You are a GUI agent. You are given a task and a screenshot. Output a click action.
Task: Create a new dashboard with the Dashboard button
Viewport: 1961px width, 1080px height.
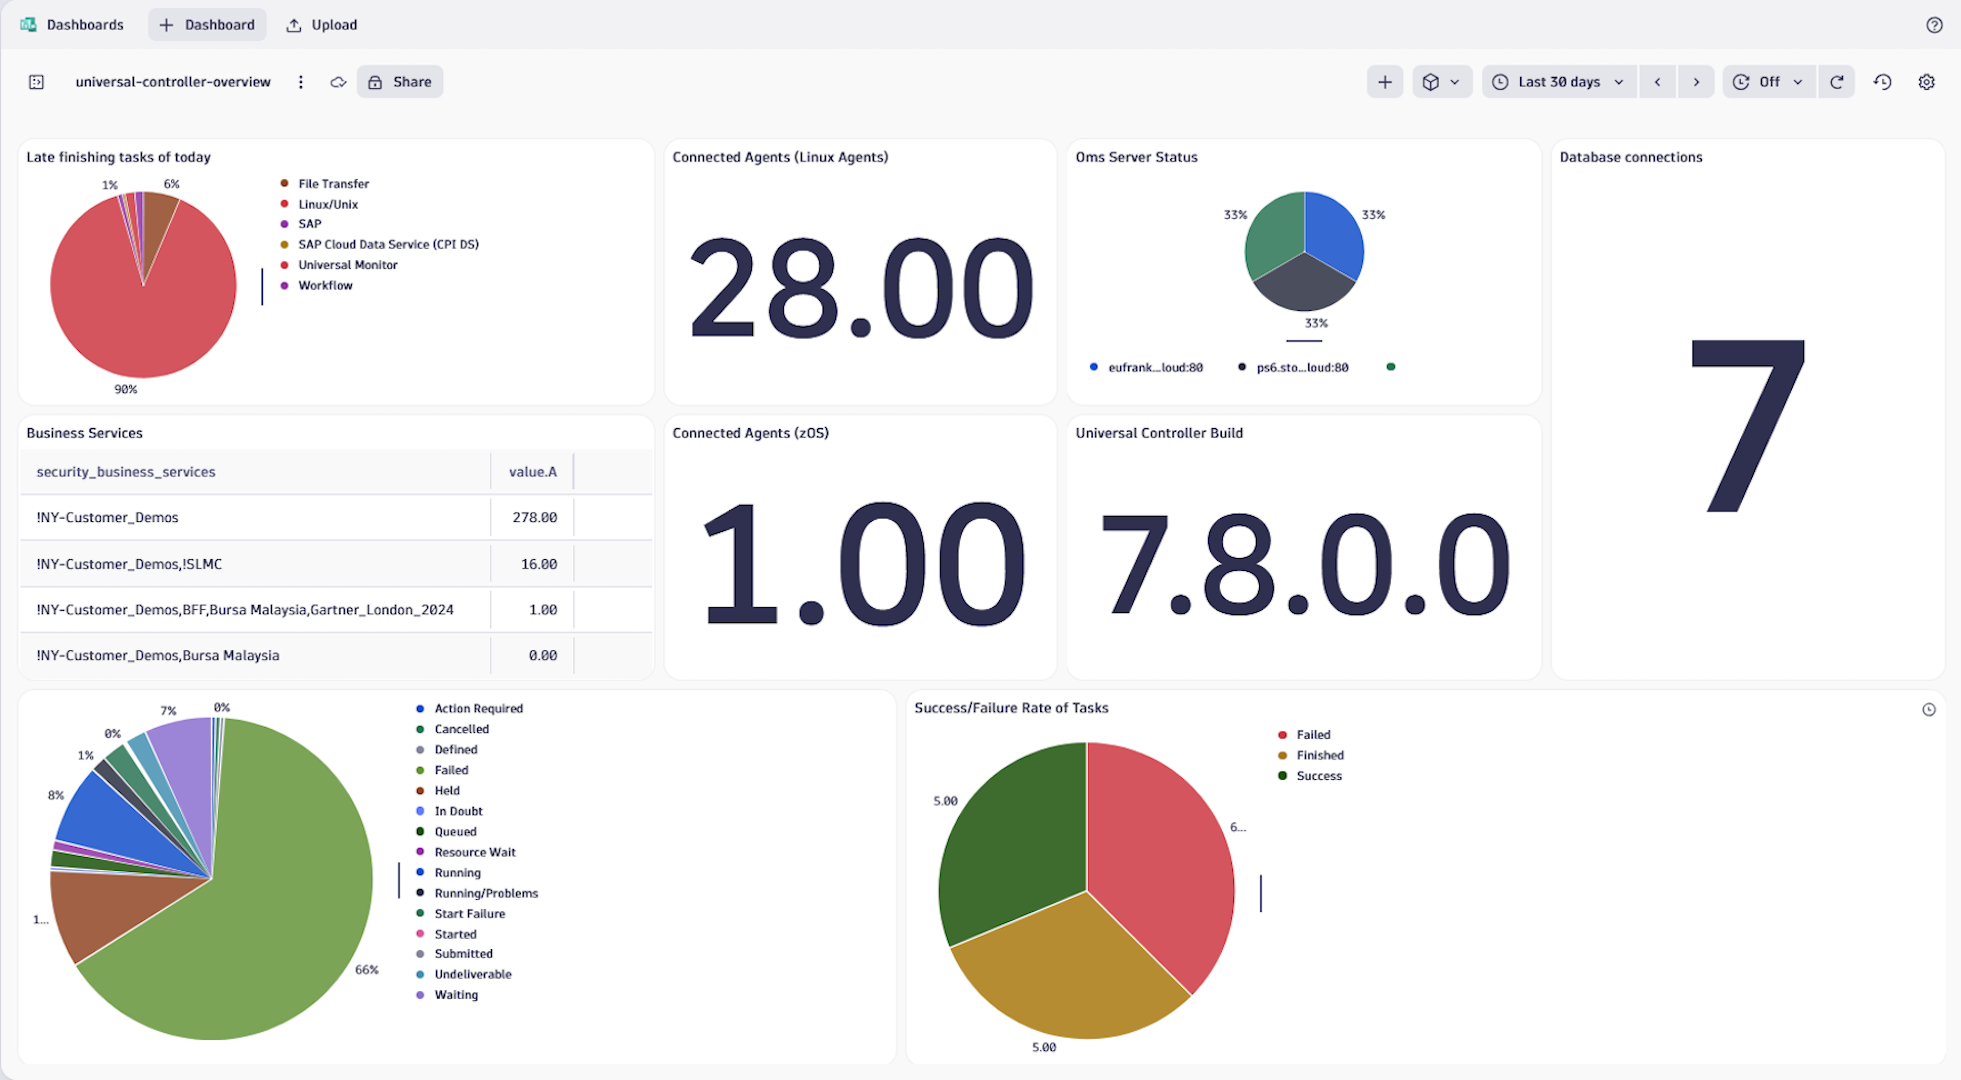[x=207, y=24]
